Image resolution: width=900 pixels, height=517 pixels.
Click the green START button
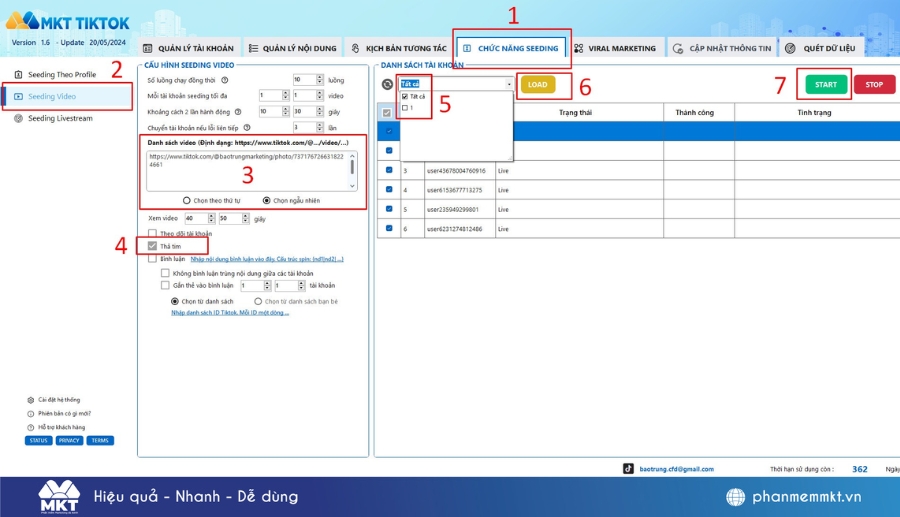[826, 84]
